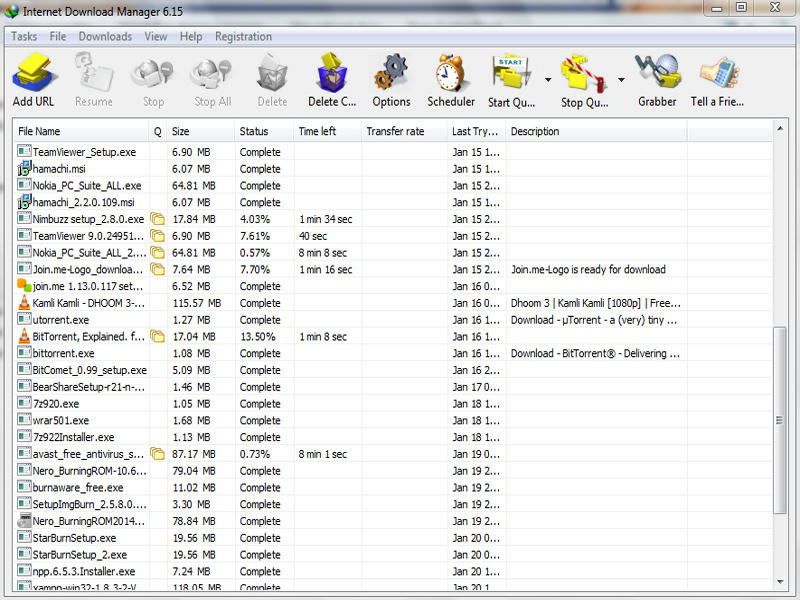Sort list by Size column header
The image size is (800, 600).
[201, 132]
